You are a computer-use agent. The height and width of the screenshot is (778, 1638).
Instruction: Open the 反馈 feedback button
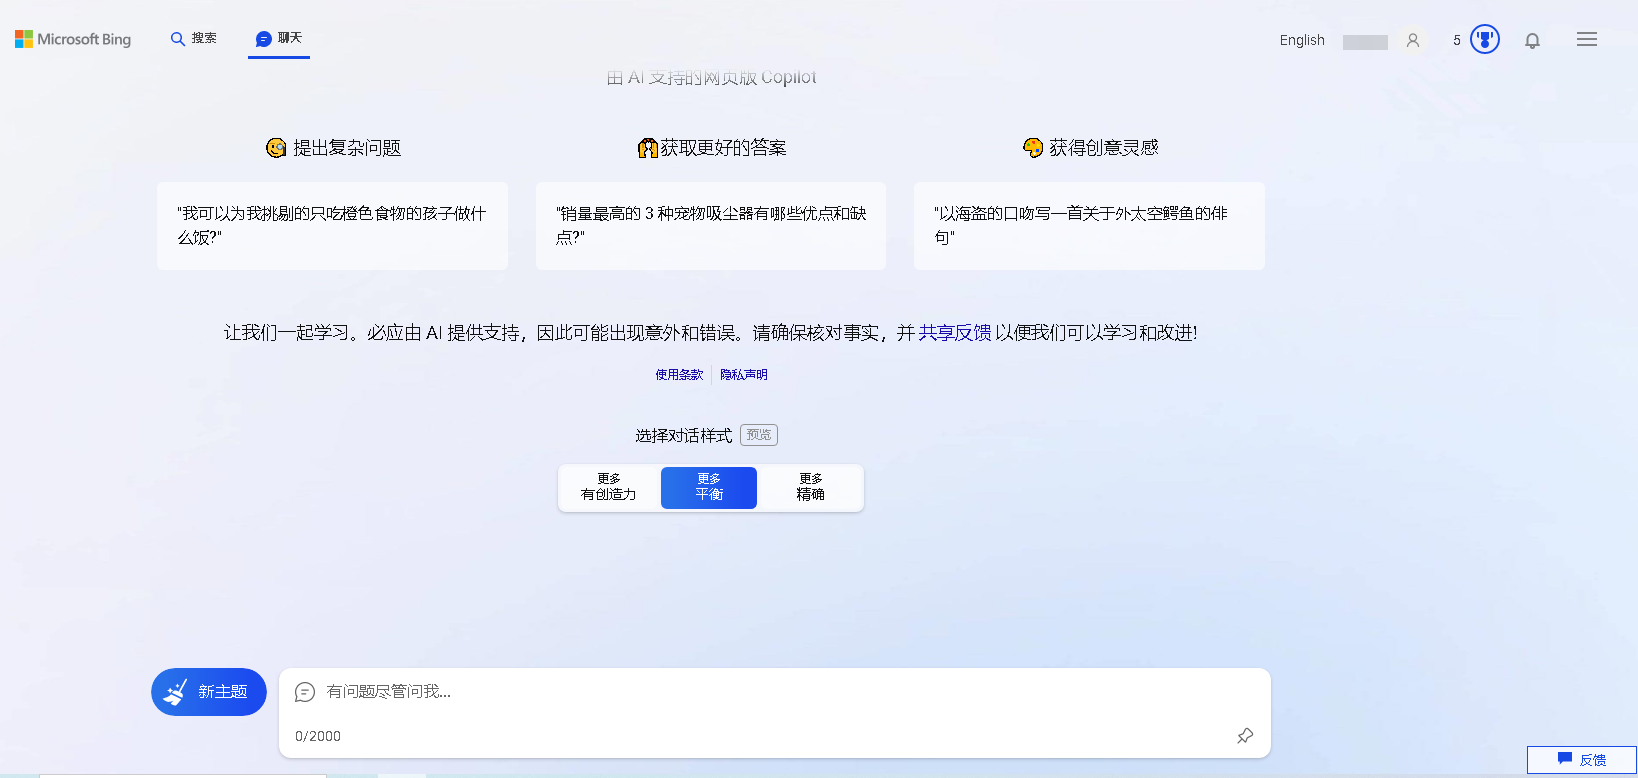pos(1582,760)
